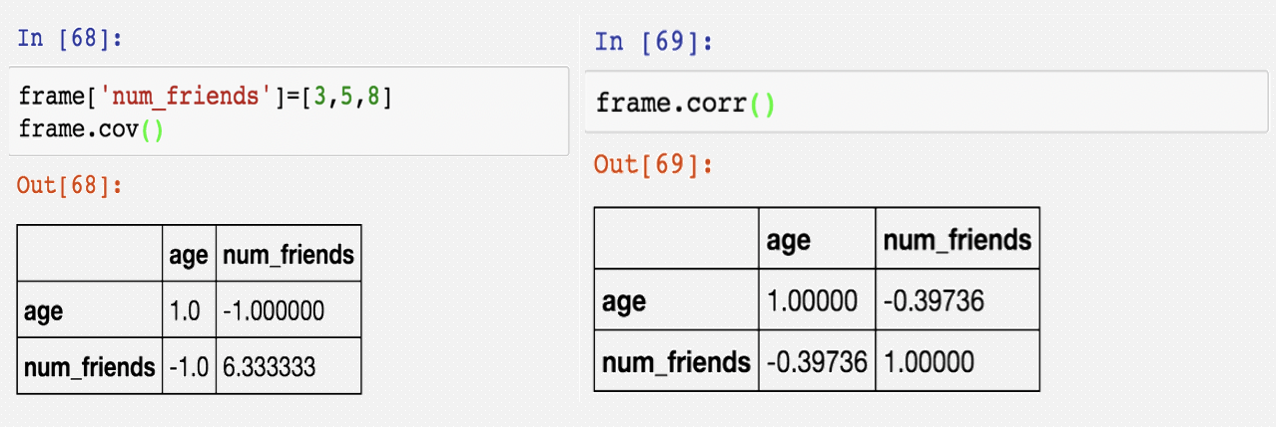The width and height of the screenshot is (1276, 427).
Task: Select num_friends row label in correlation table
Action: tap(675, 361)
